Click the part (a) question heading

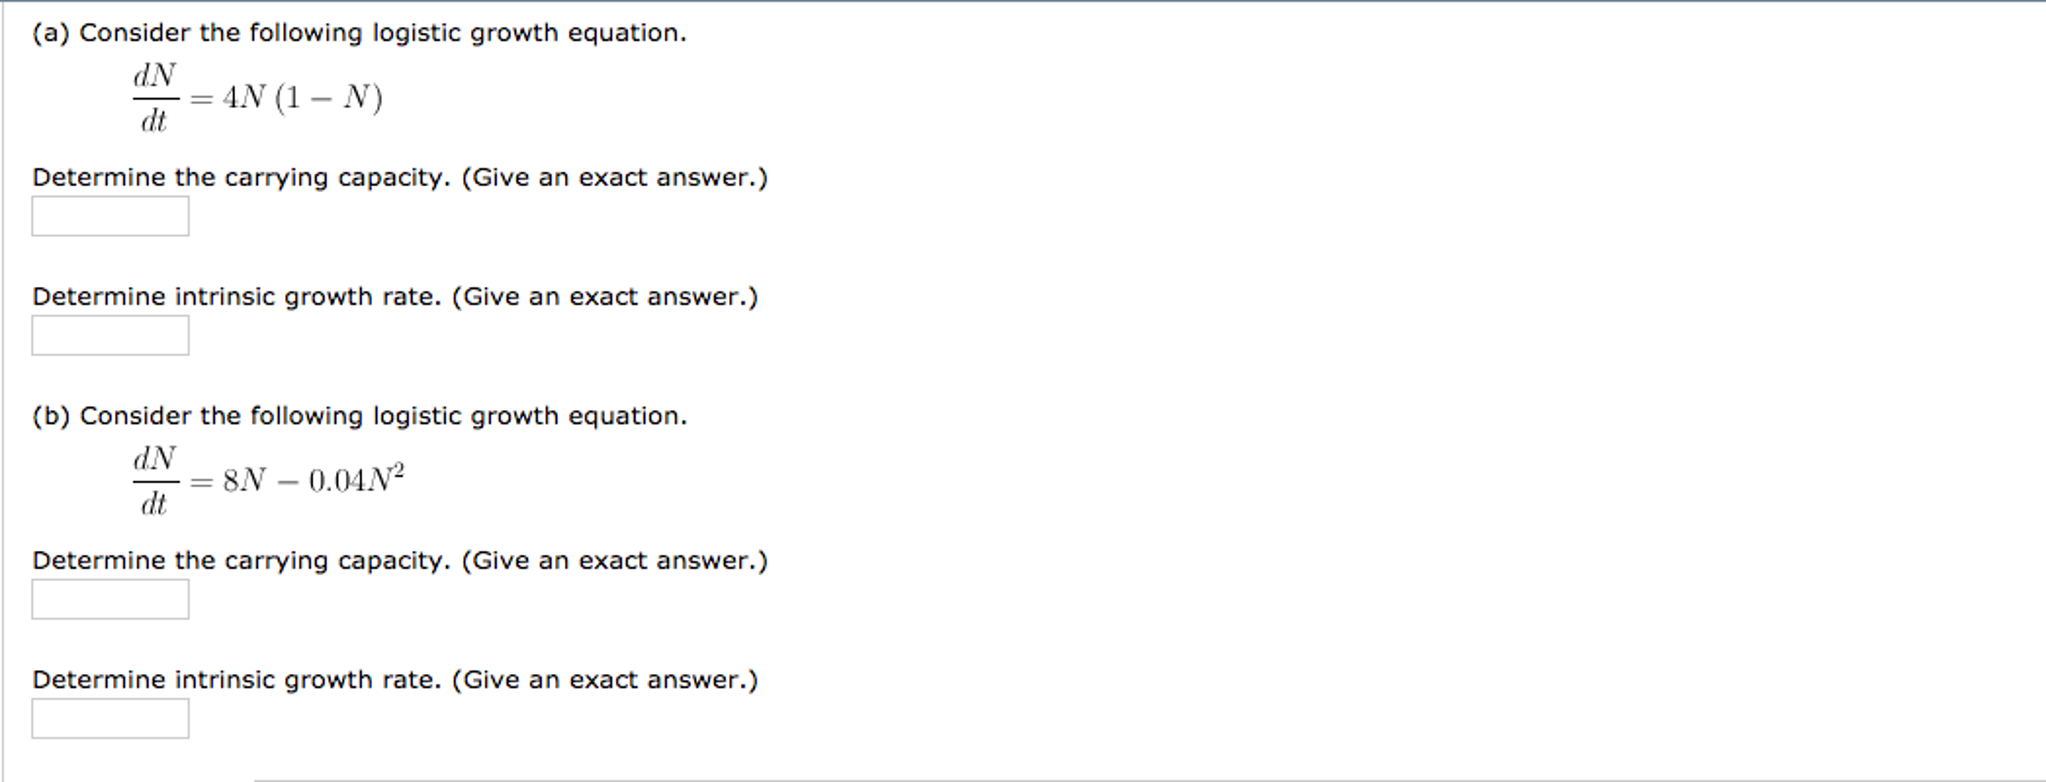360,32
